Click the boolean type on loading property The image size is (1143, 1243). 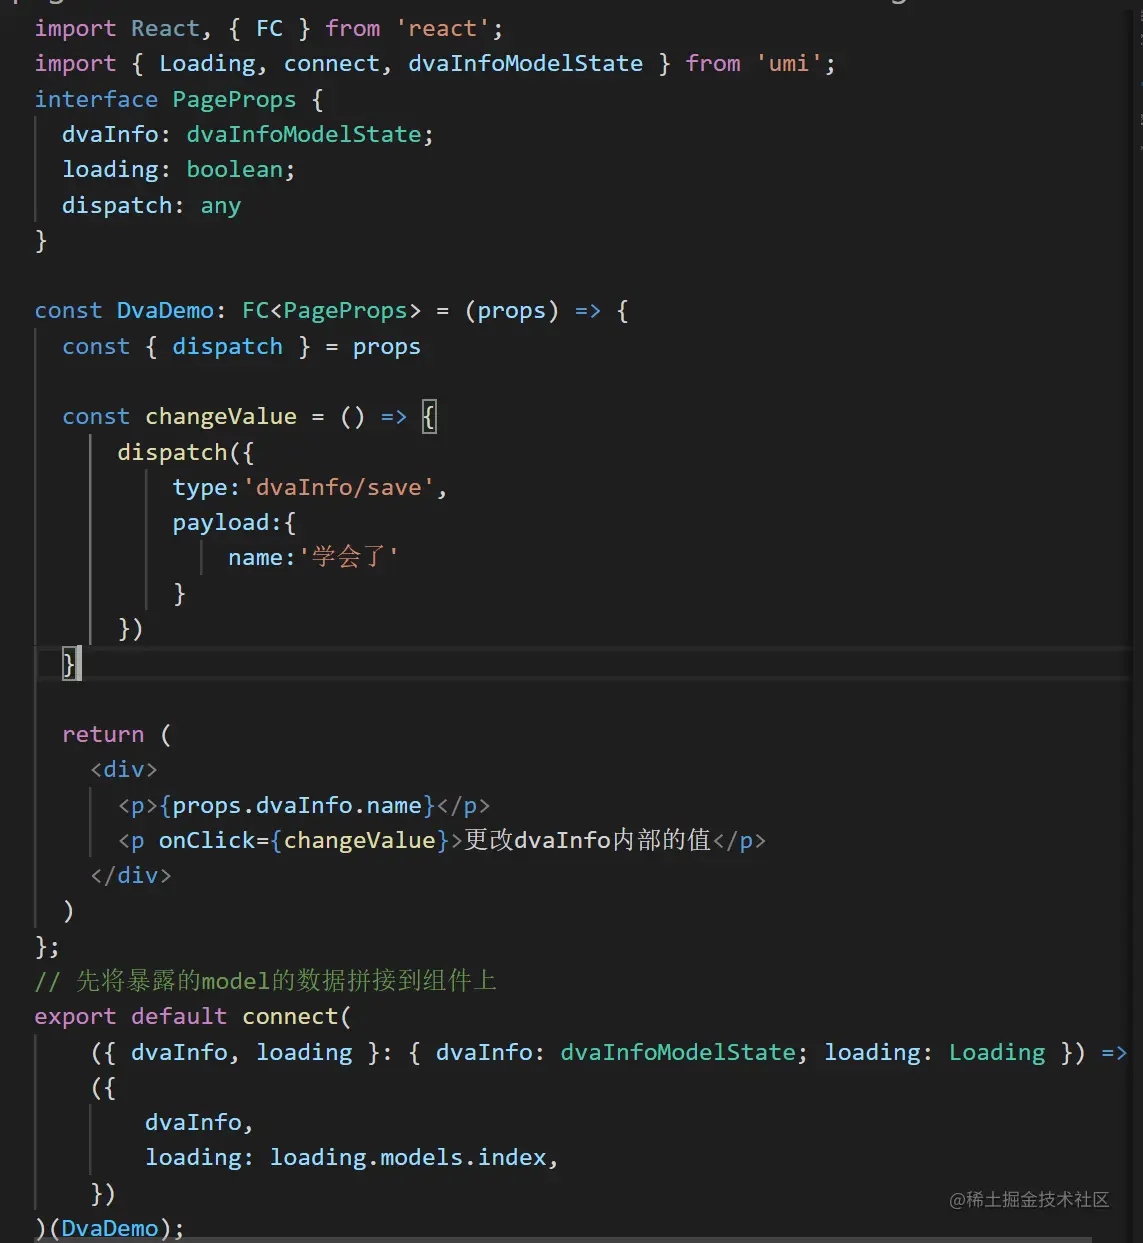click(234, 170)
